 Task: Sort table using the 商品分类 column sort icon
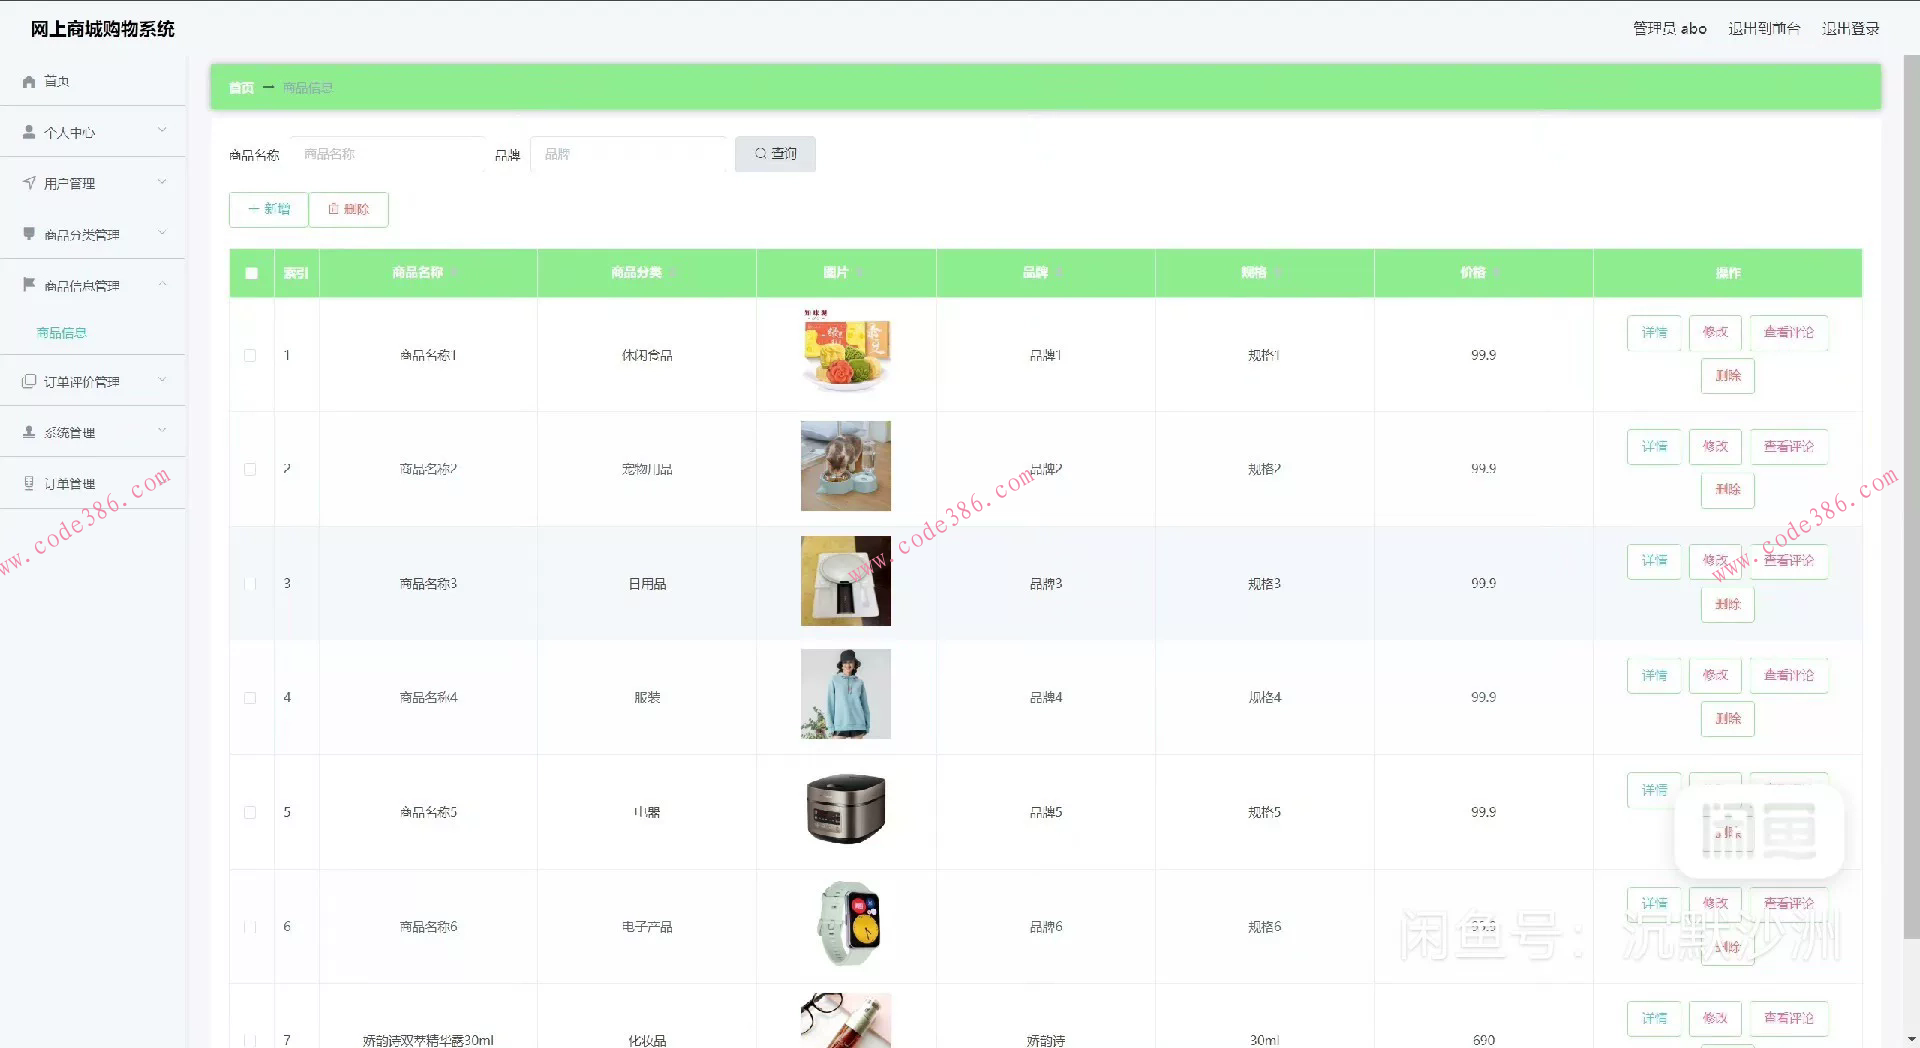click(673, 272)
